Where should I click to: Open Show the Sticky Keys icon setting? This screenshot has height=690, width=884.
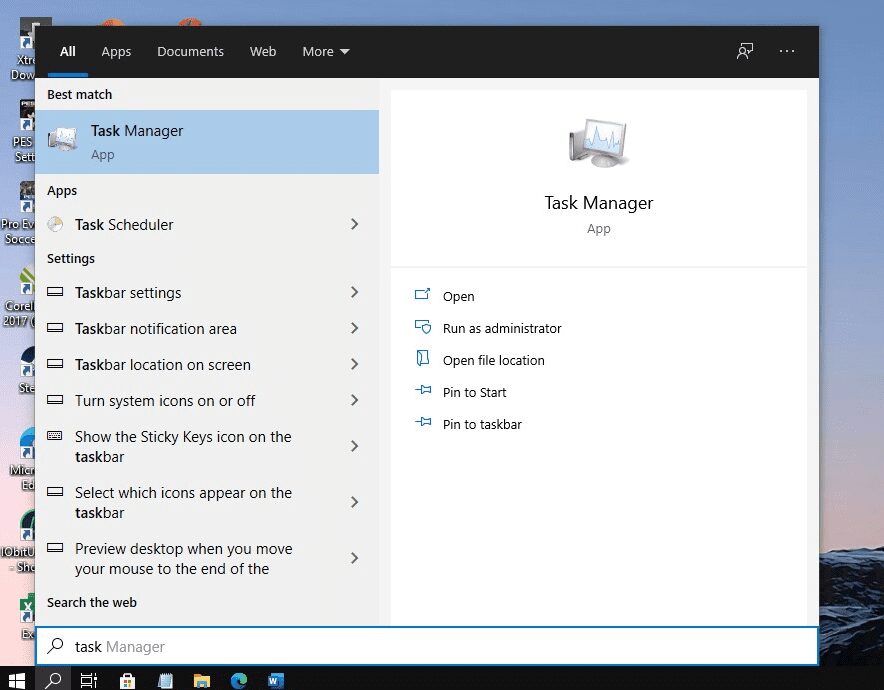pos(207,446)
